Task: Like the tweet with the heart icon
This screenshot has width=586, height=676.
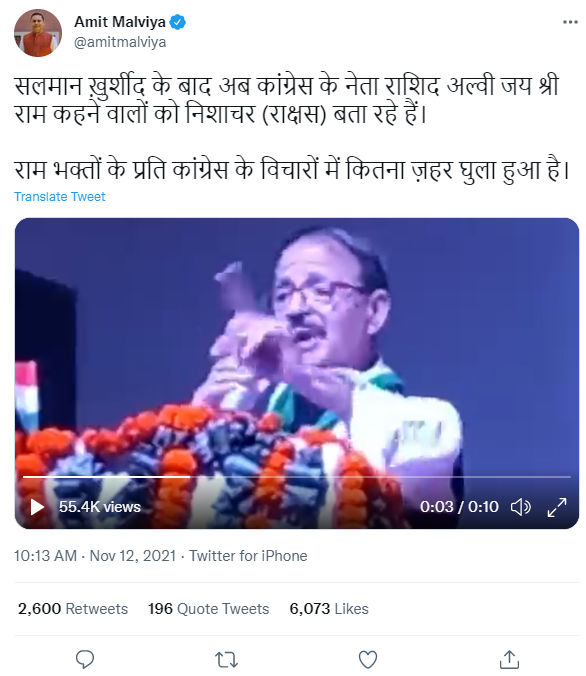Action: (x=368, y=659)
